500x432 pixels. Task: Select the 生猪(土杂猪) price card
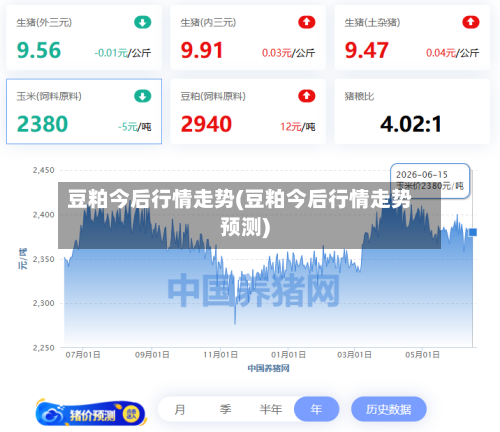click(412, 38)
